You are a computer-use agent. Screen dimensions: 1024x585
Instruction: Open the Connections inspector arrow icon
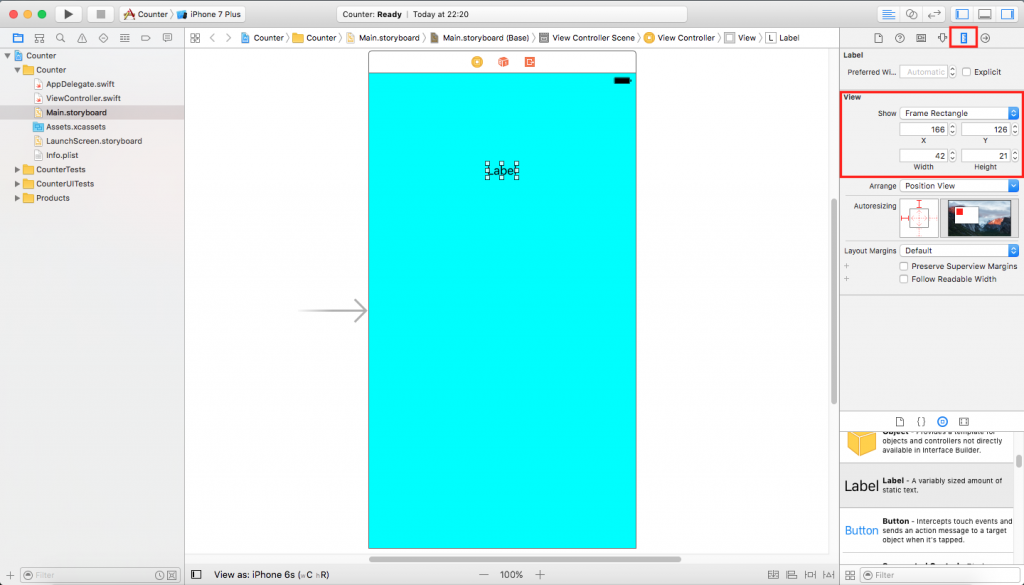[985, 38]
